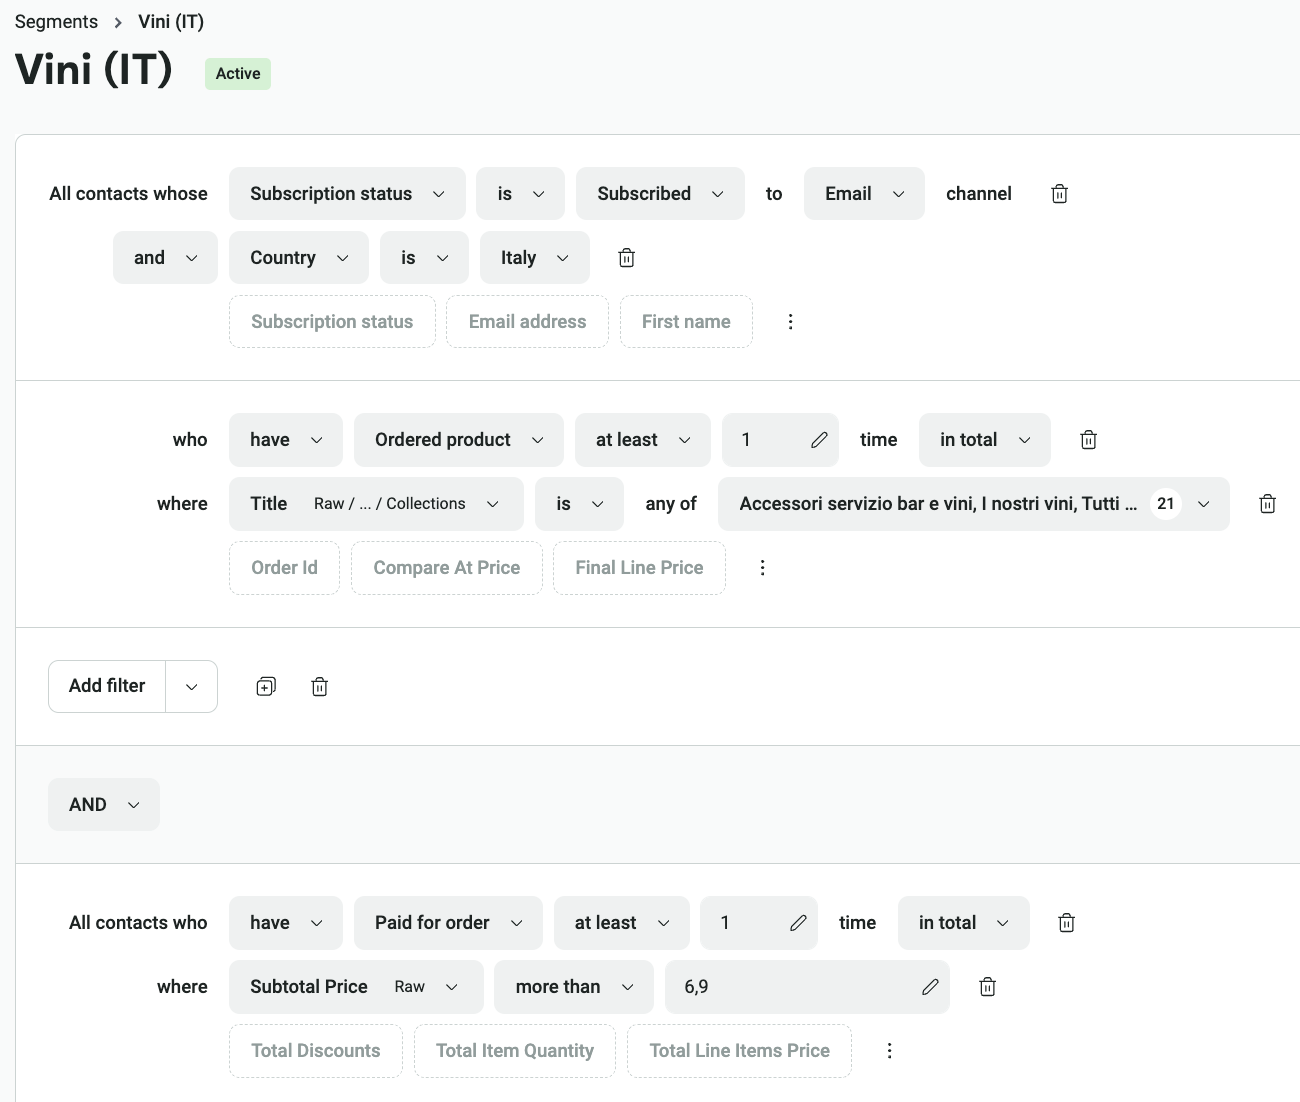Delete the Subscription status condition
This screenshot has height=1102, width=1300.
[1059, 193]
